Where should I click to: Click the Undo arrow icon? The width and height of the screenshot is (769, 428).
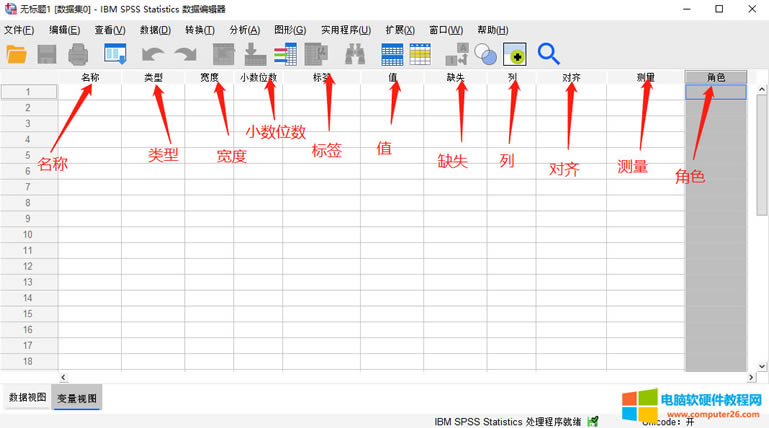153,54
